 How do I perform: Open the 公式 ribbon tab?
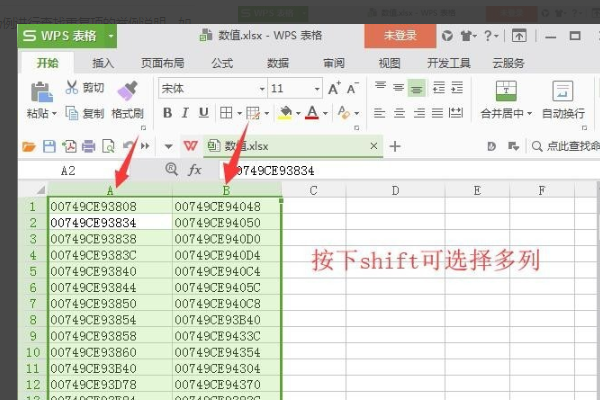(222, 63)
